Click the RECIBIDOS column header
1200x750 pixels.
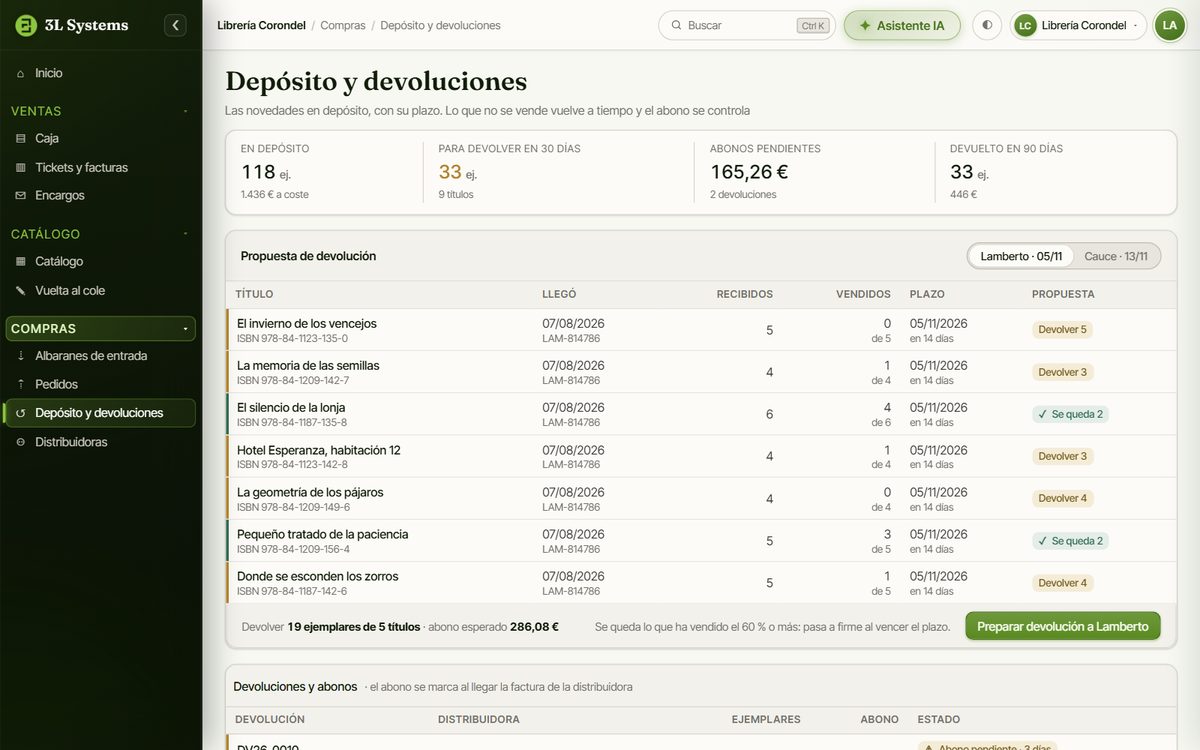[745, 294]
